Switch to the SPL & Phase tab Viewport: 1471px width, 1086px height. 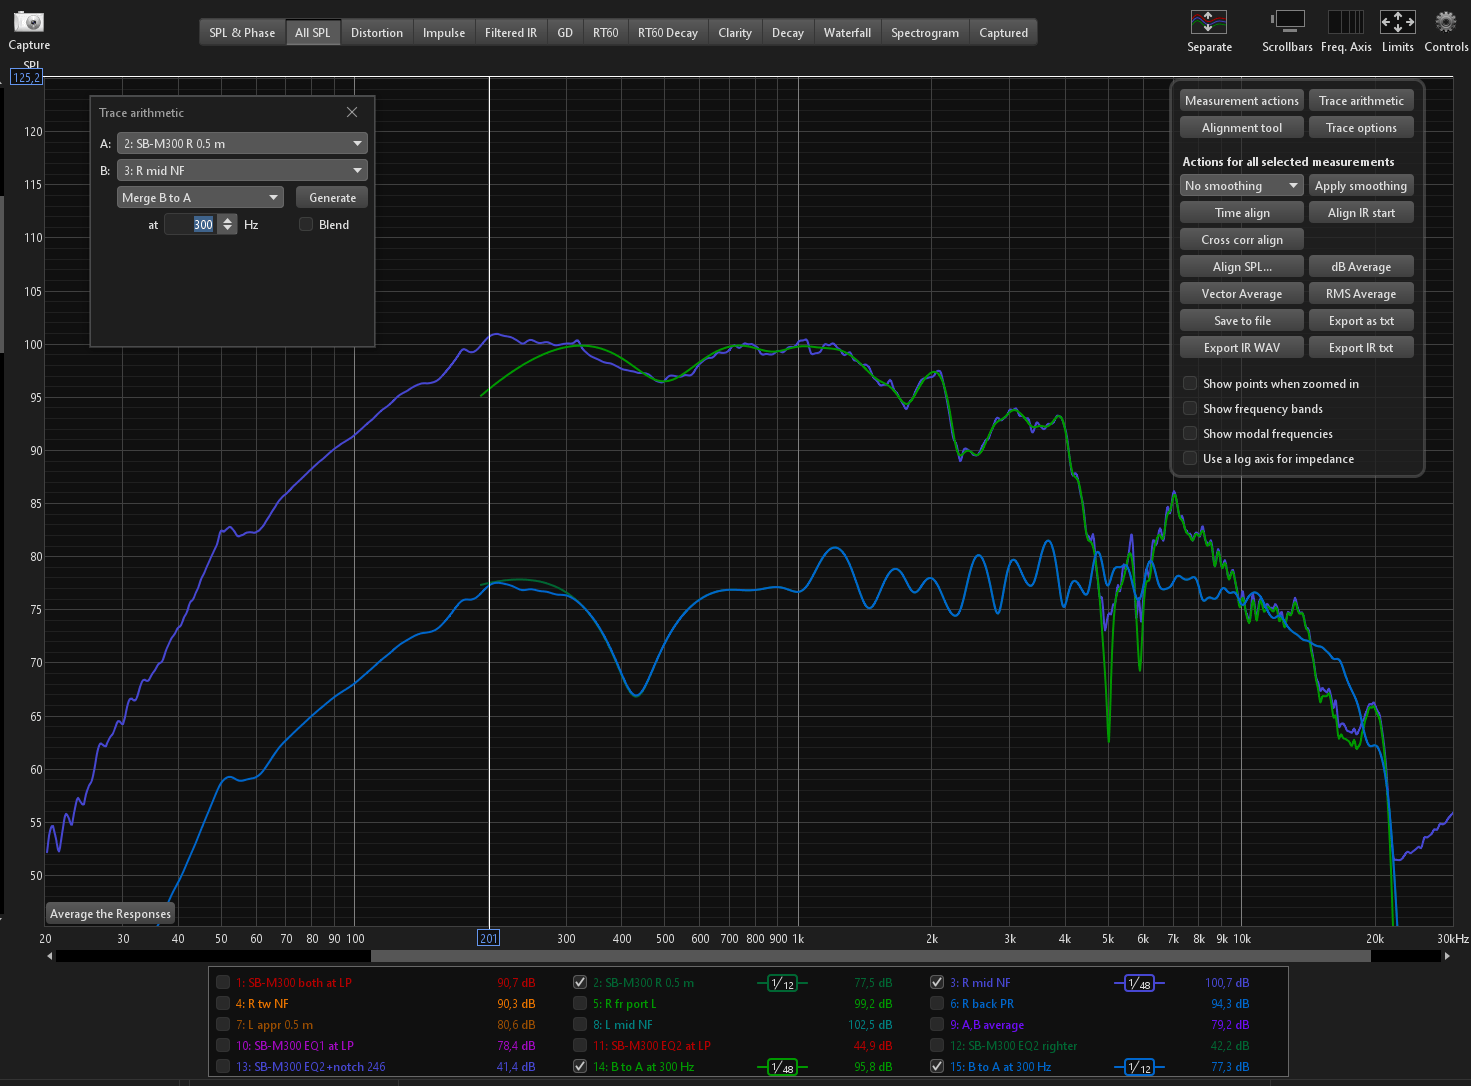point(242,32)
